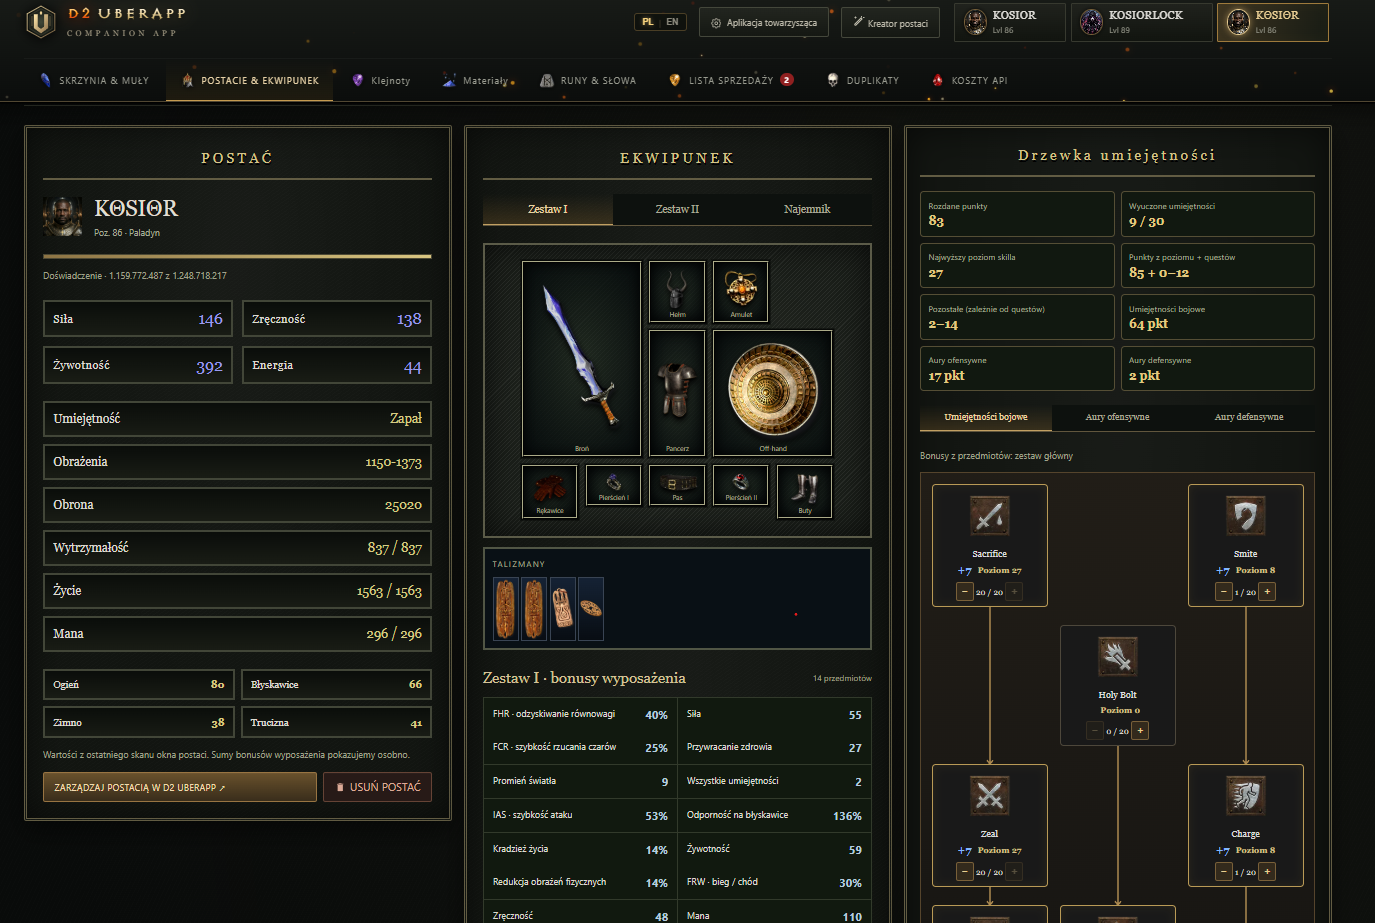
Task: Select the Obrona 25020 row
Action: click(x=237, y=505)
